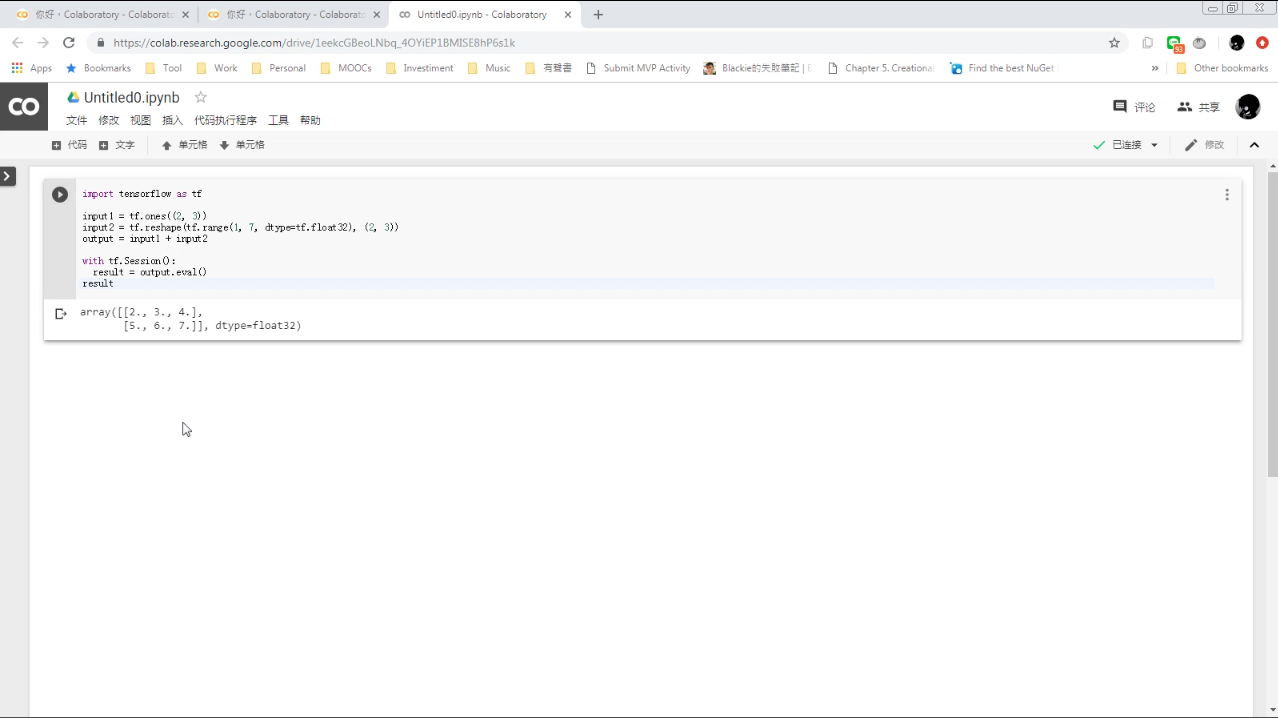
Task: Switch to the second 你好 Colaboratory tab
Action: click(291, 15)
